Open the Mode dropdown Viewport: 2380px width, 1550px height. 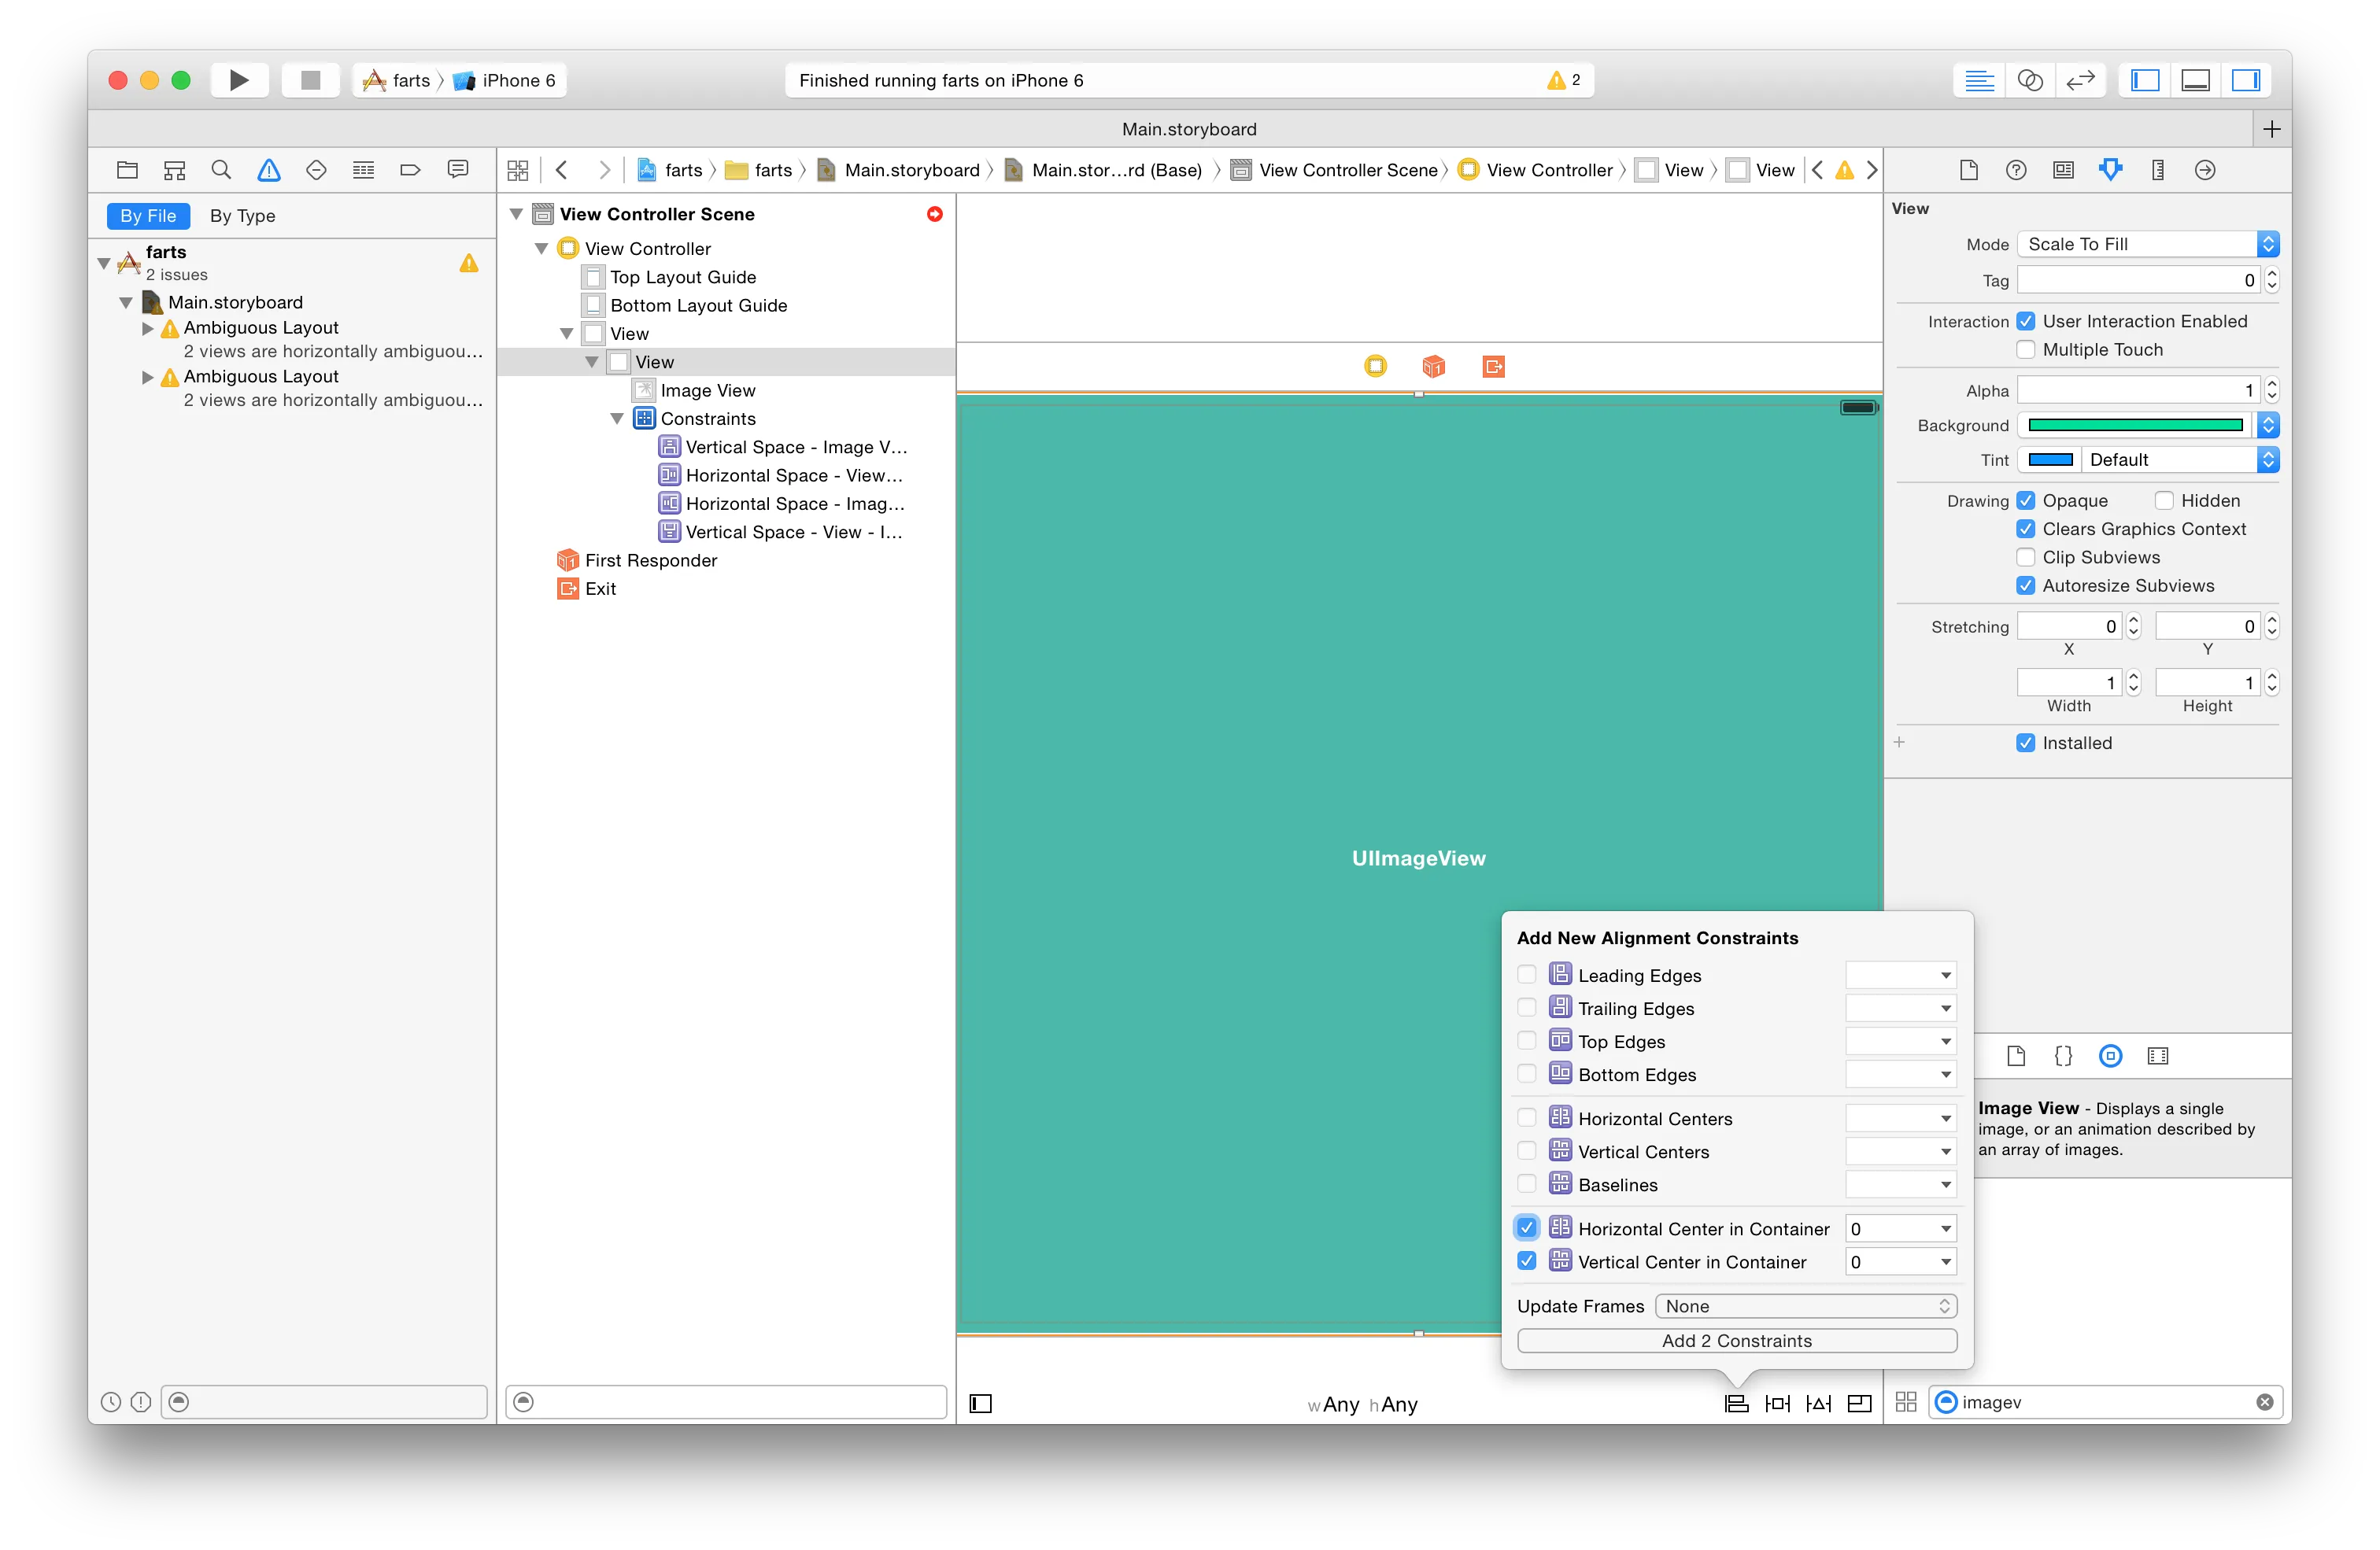point(2148,244)
